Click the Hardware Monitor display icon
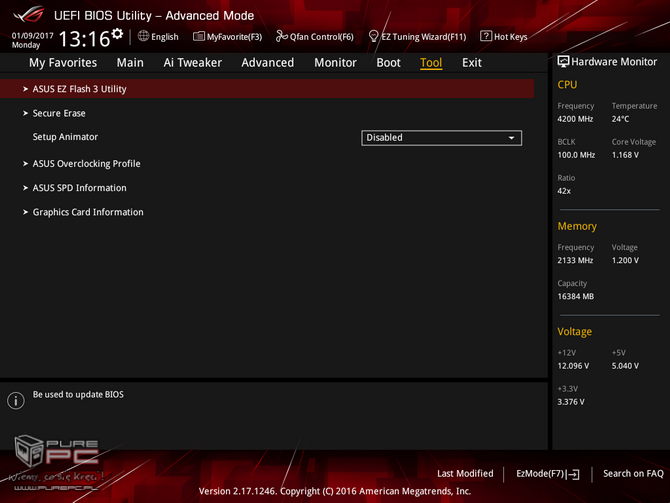Viewport: 670px width, 503px height. click(563, 62)
